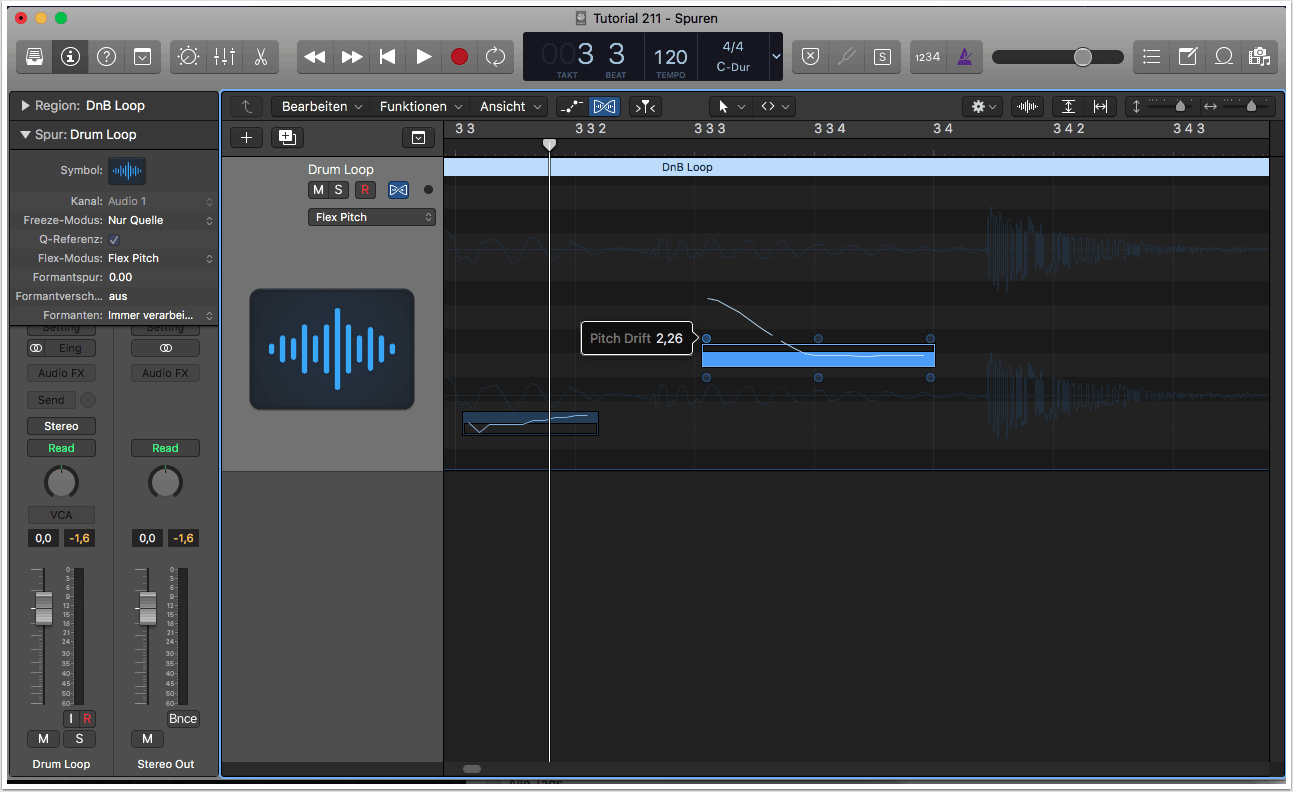1293x792 pixels.
Task: Open the Mixer from the toolbar
Action: pyautogui.click(x=224, y=57)
